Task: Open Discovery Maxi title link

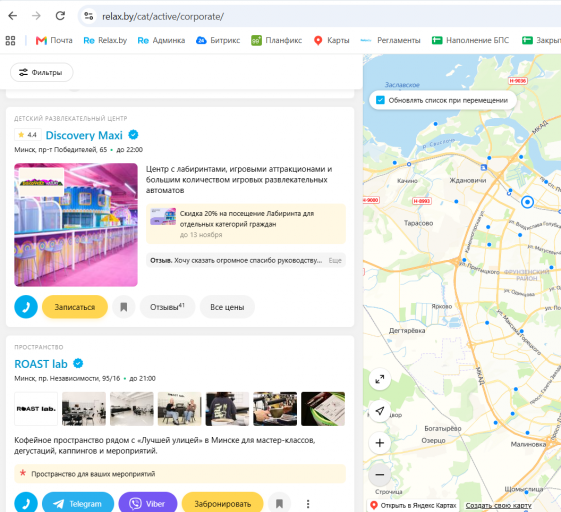Action: [84, 135]
